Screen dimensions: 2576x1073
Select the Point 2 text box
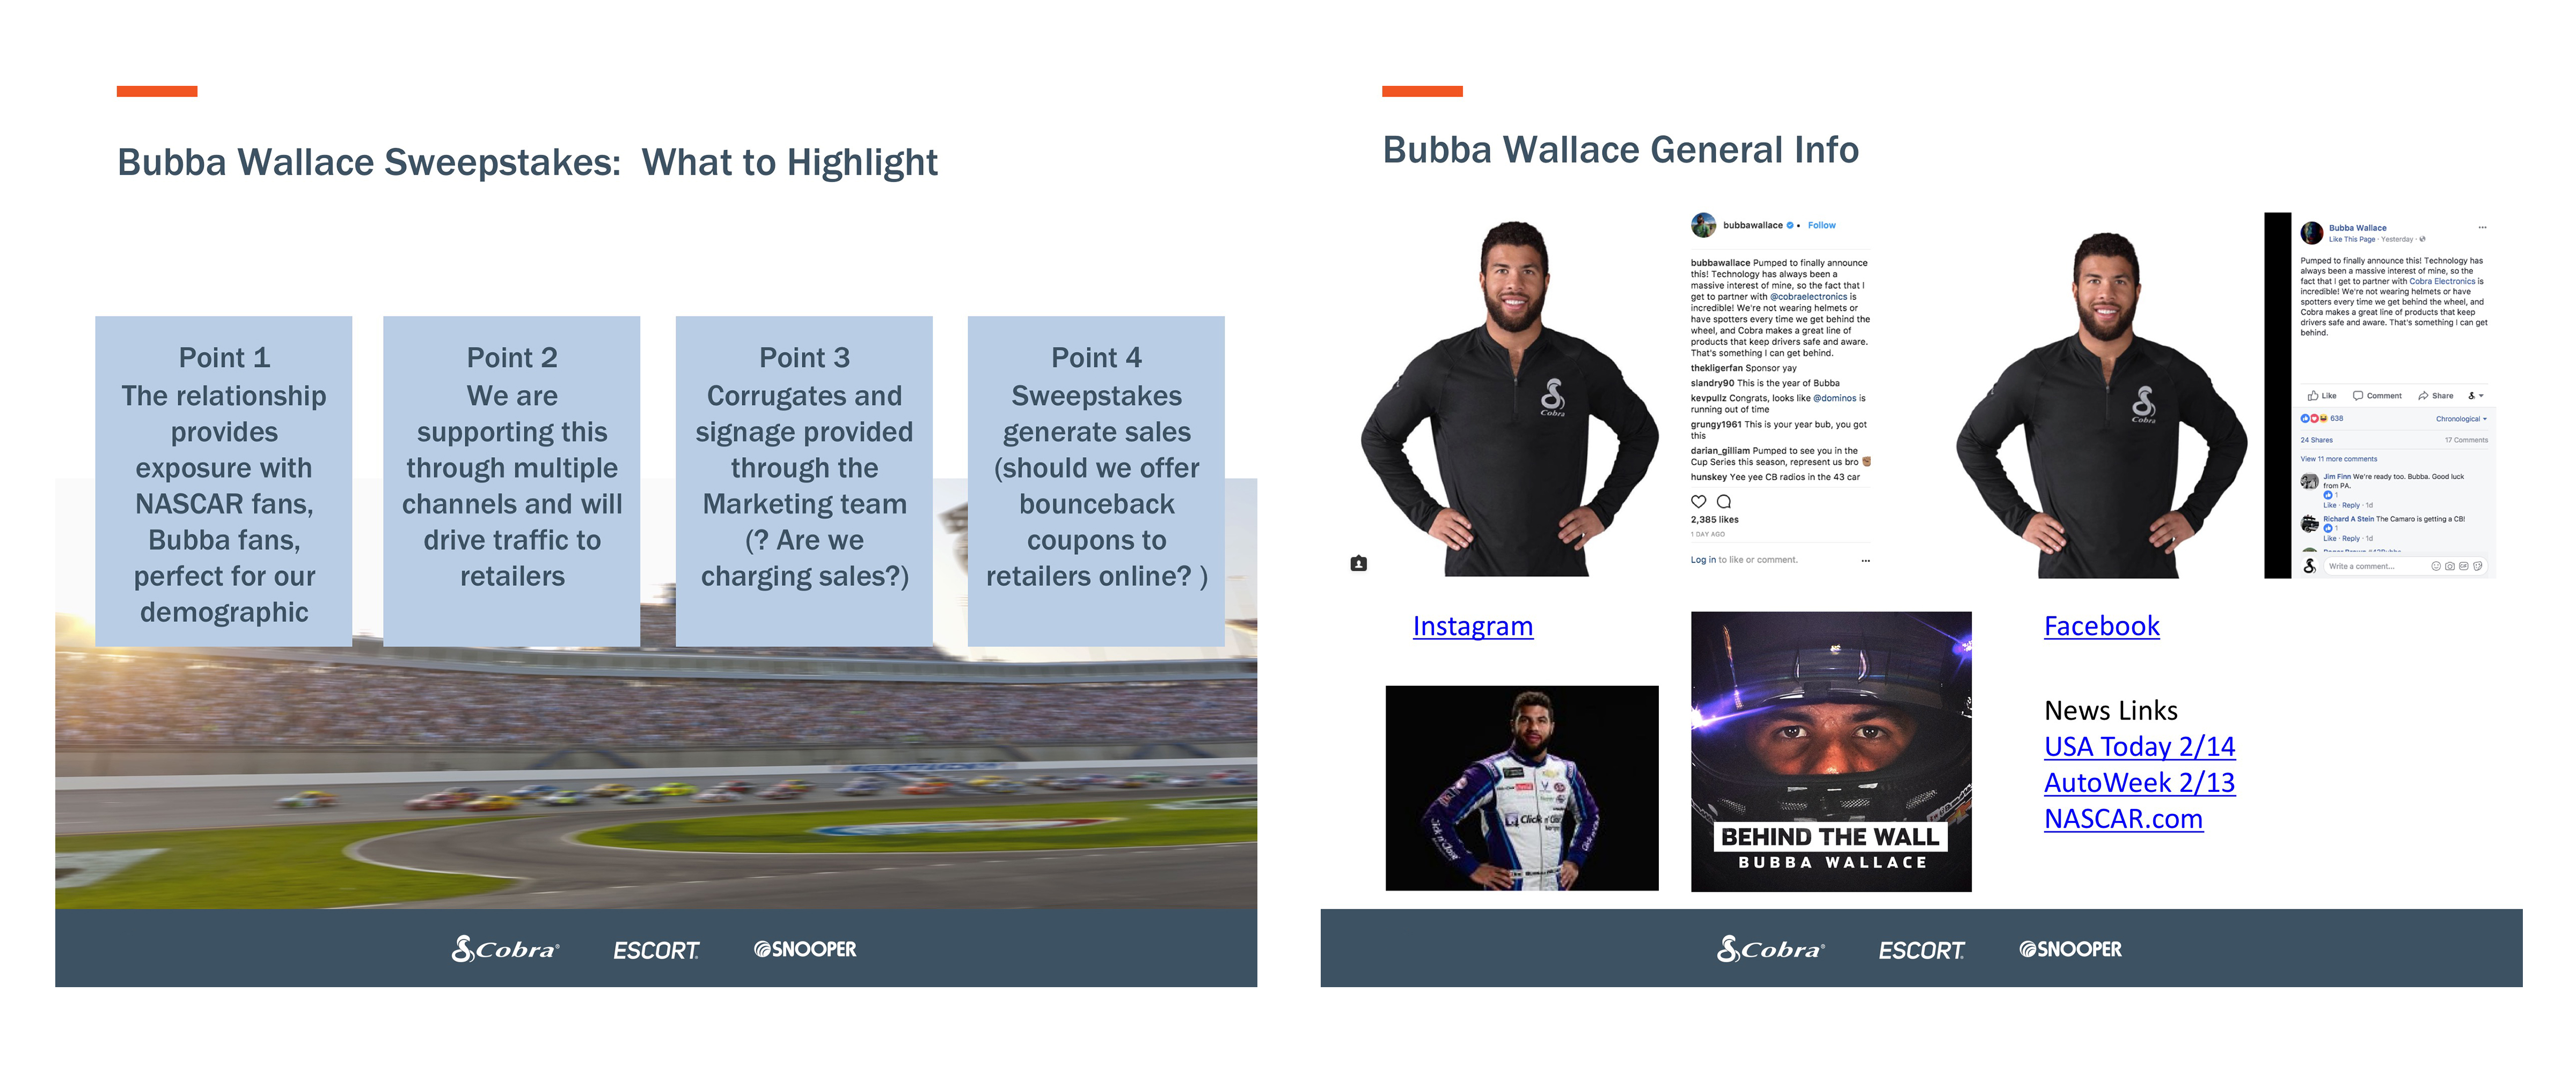[511, 480]
